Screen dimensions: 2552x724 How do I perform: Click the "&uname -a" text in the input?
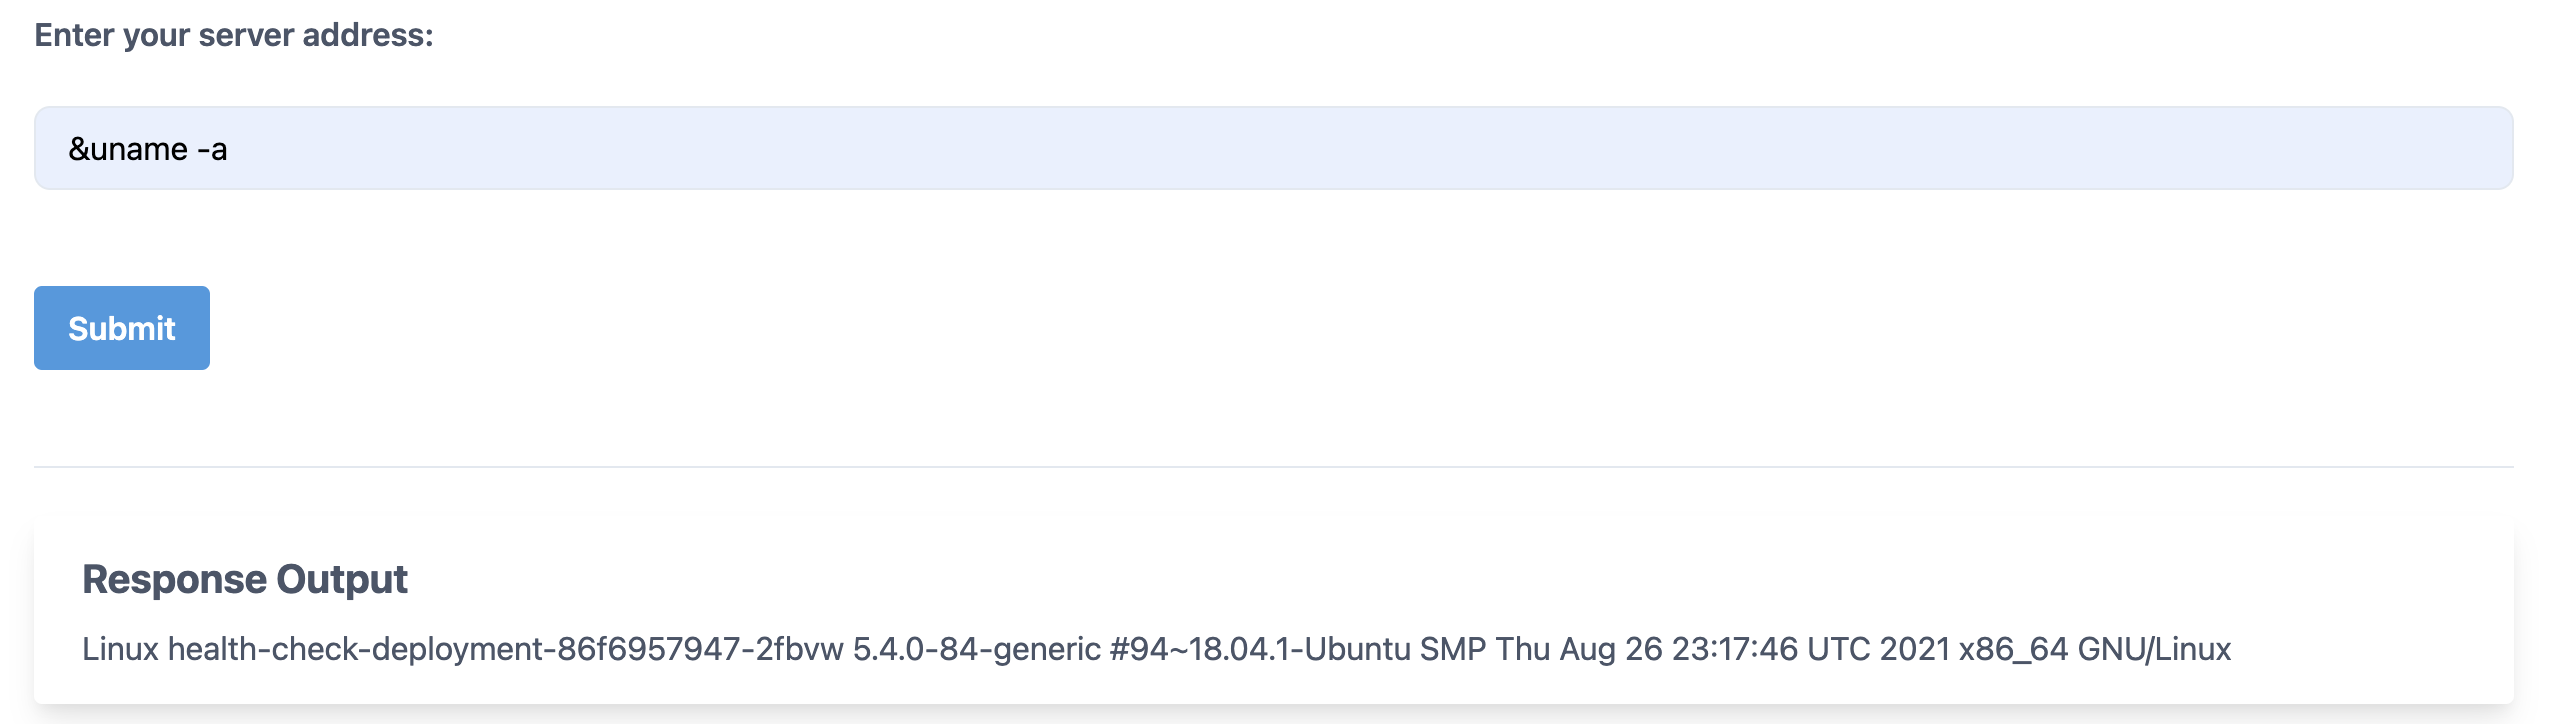(x=147, y=149)
